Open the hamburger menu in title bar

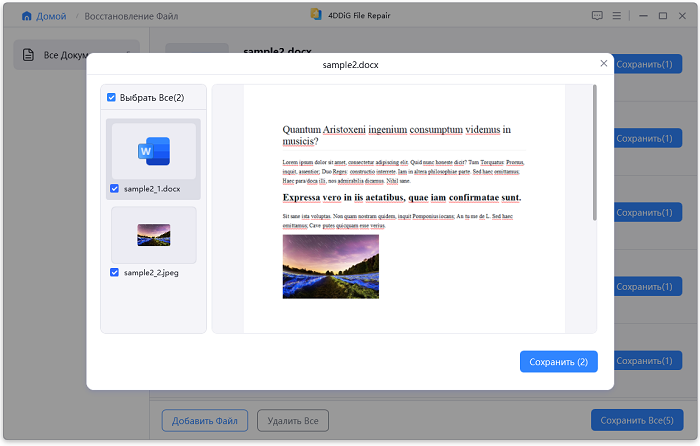617,16
